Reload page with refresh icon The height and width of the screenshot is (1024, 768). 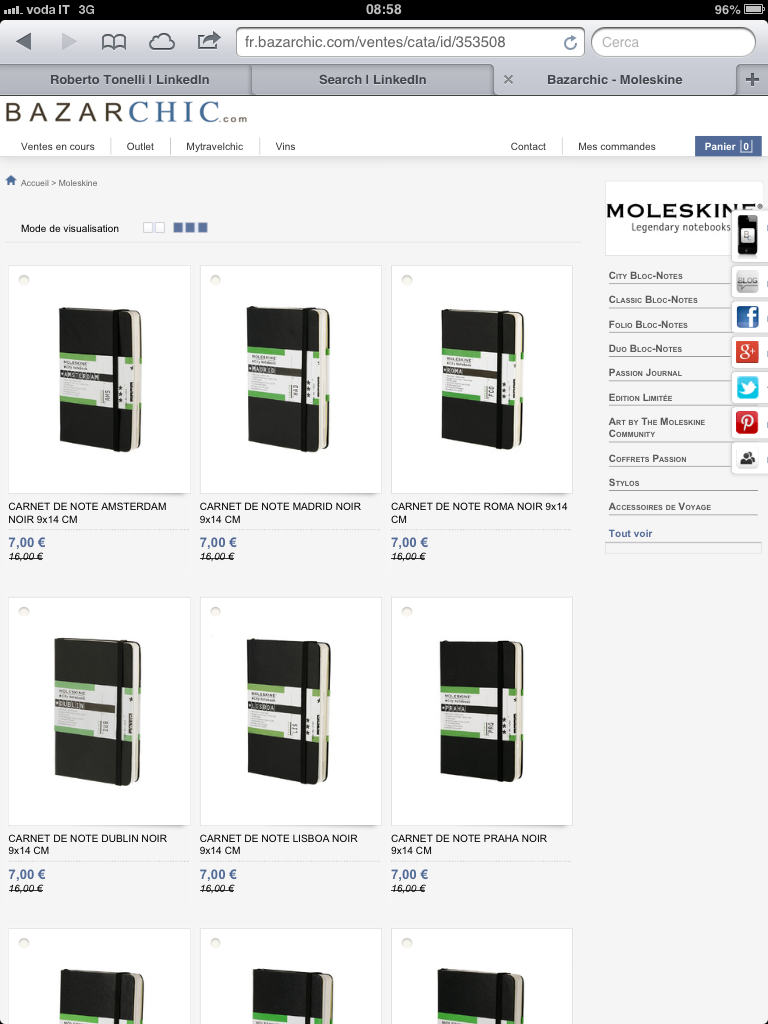coord(570,42)
